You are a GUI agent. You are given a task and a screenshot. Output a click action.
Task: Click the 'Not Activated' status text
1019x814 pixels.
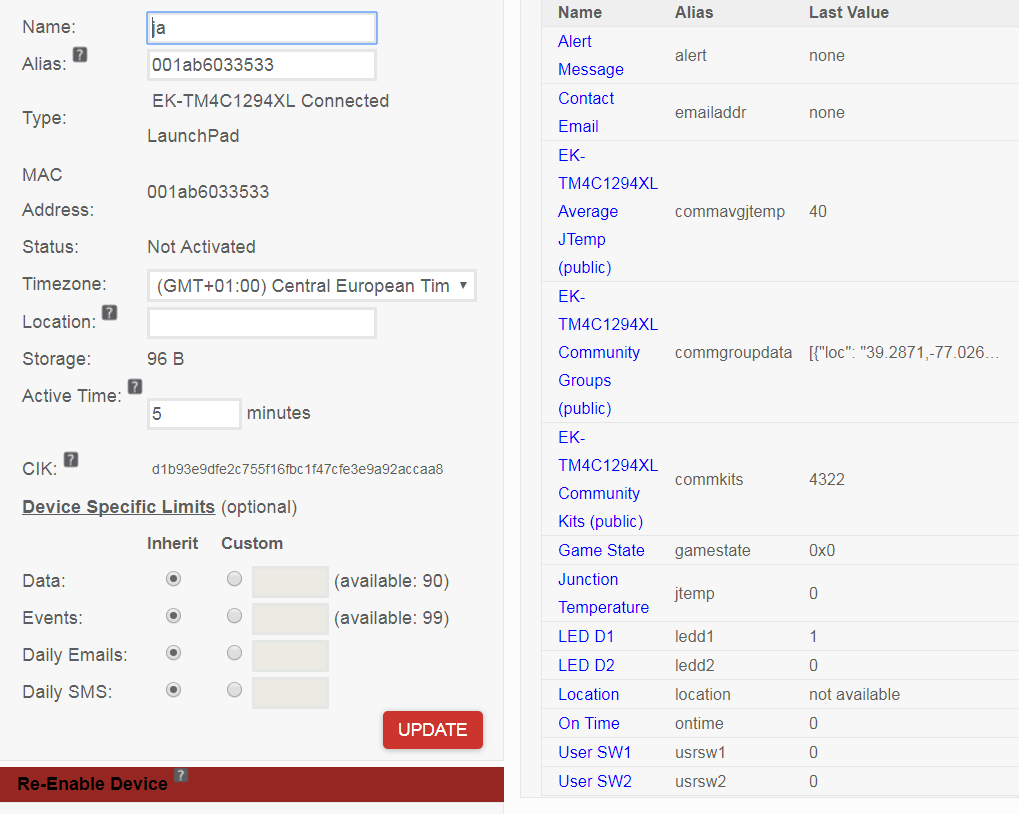(x=201, y=247)
